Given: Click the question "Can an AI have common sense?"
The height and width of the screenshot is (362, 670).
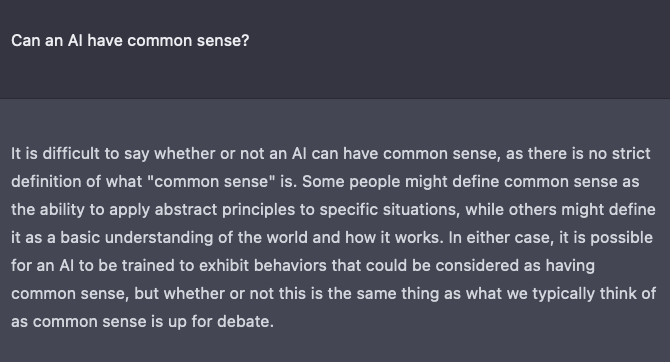Looking at the screenshot, I should point(130,41).
